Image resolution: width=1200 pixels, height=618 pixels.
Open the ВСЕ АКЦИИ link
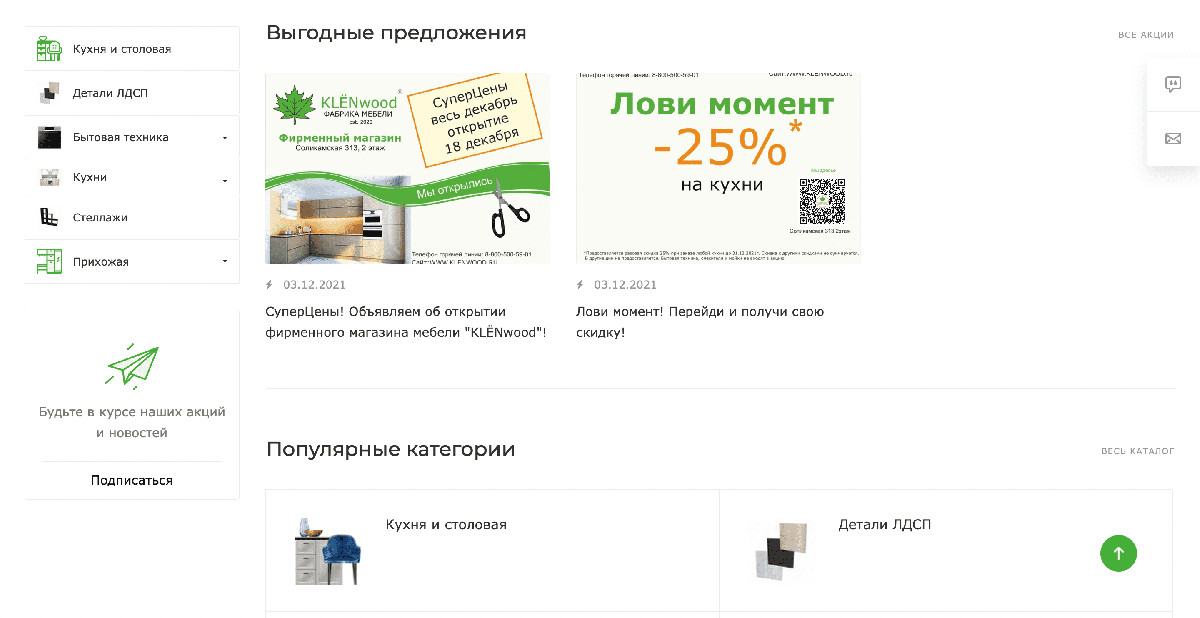(x=1146, y=35)
